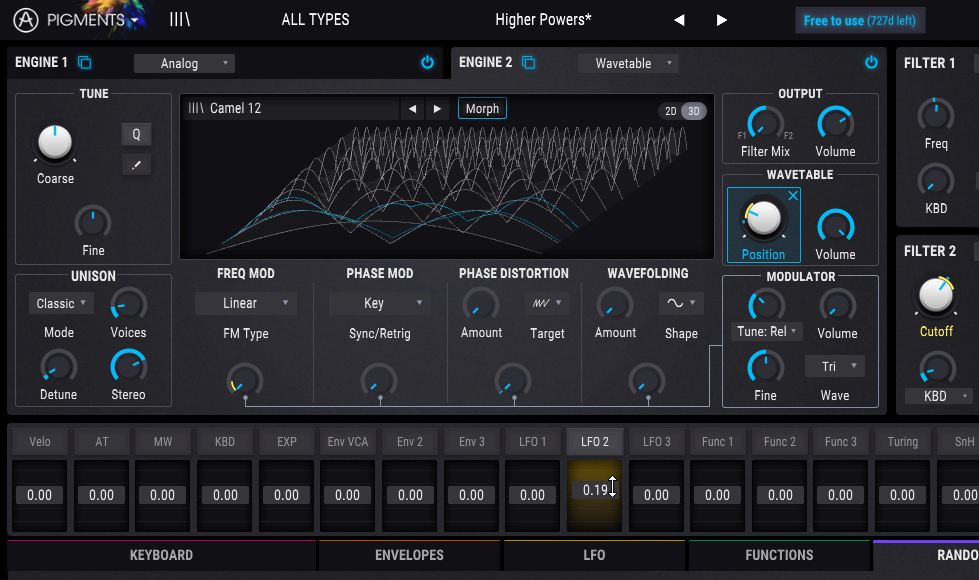Open Unison mode dropdown Classic

pyautogui.click(x=61, y=303)
